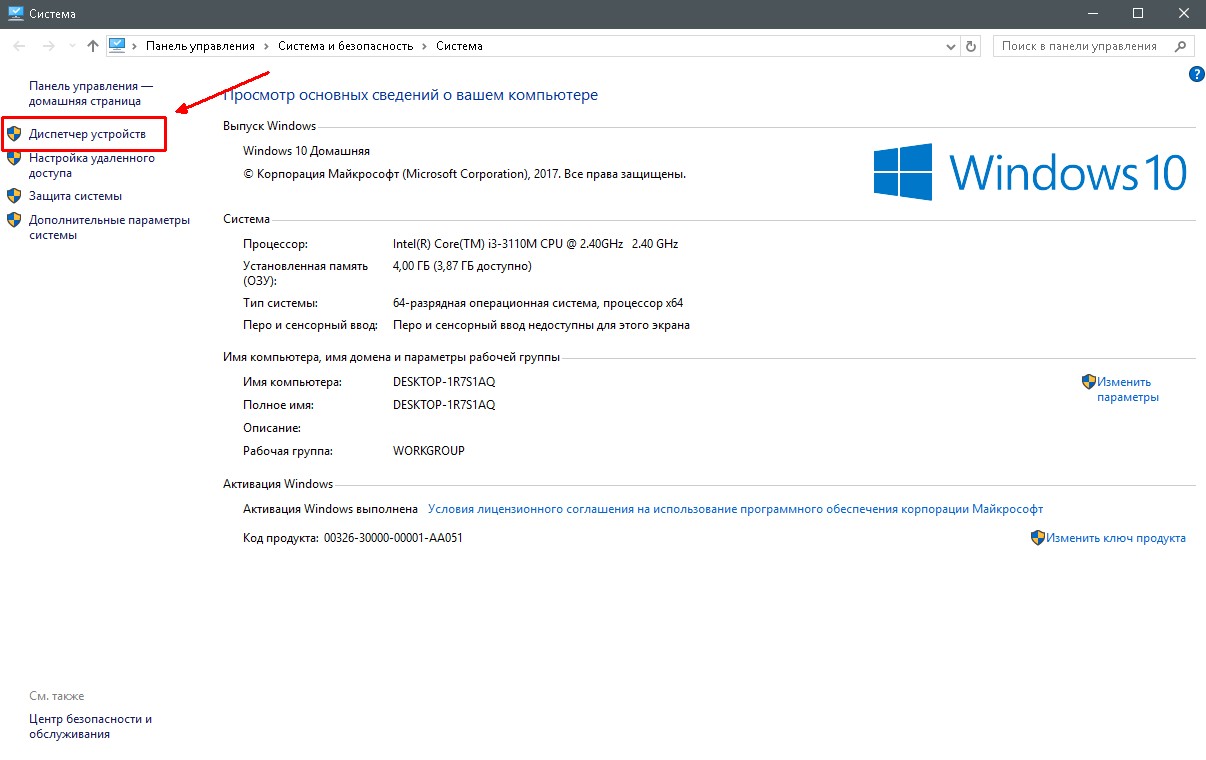Click processor value Intel Core i3-3110M
Viewport: 1206px width, 760px height.
[x=536, y=244]
